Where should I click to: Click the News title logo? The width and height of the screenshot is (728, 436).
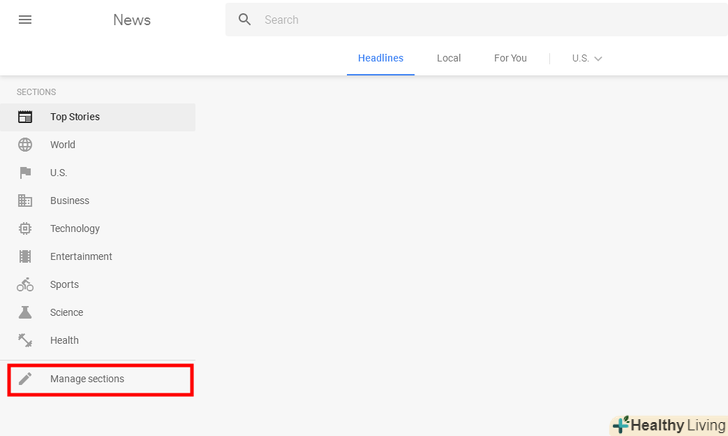point(133,20)
